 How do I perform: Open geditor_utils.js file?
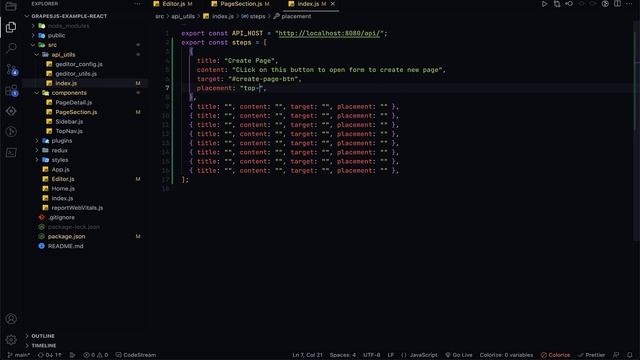click(x=76, y=74)
